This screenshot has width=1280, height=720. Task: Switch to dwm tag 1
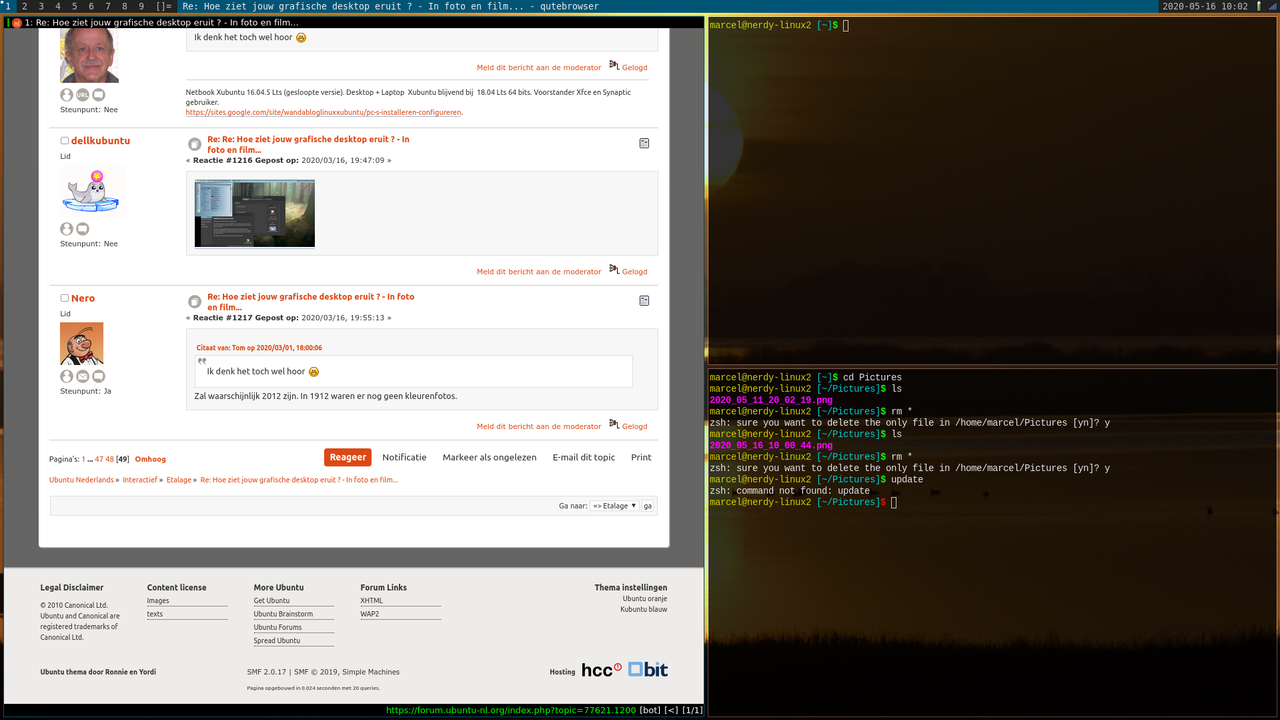(x=9, y=6)
